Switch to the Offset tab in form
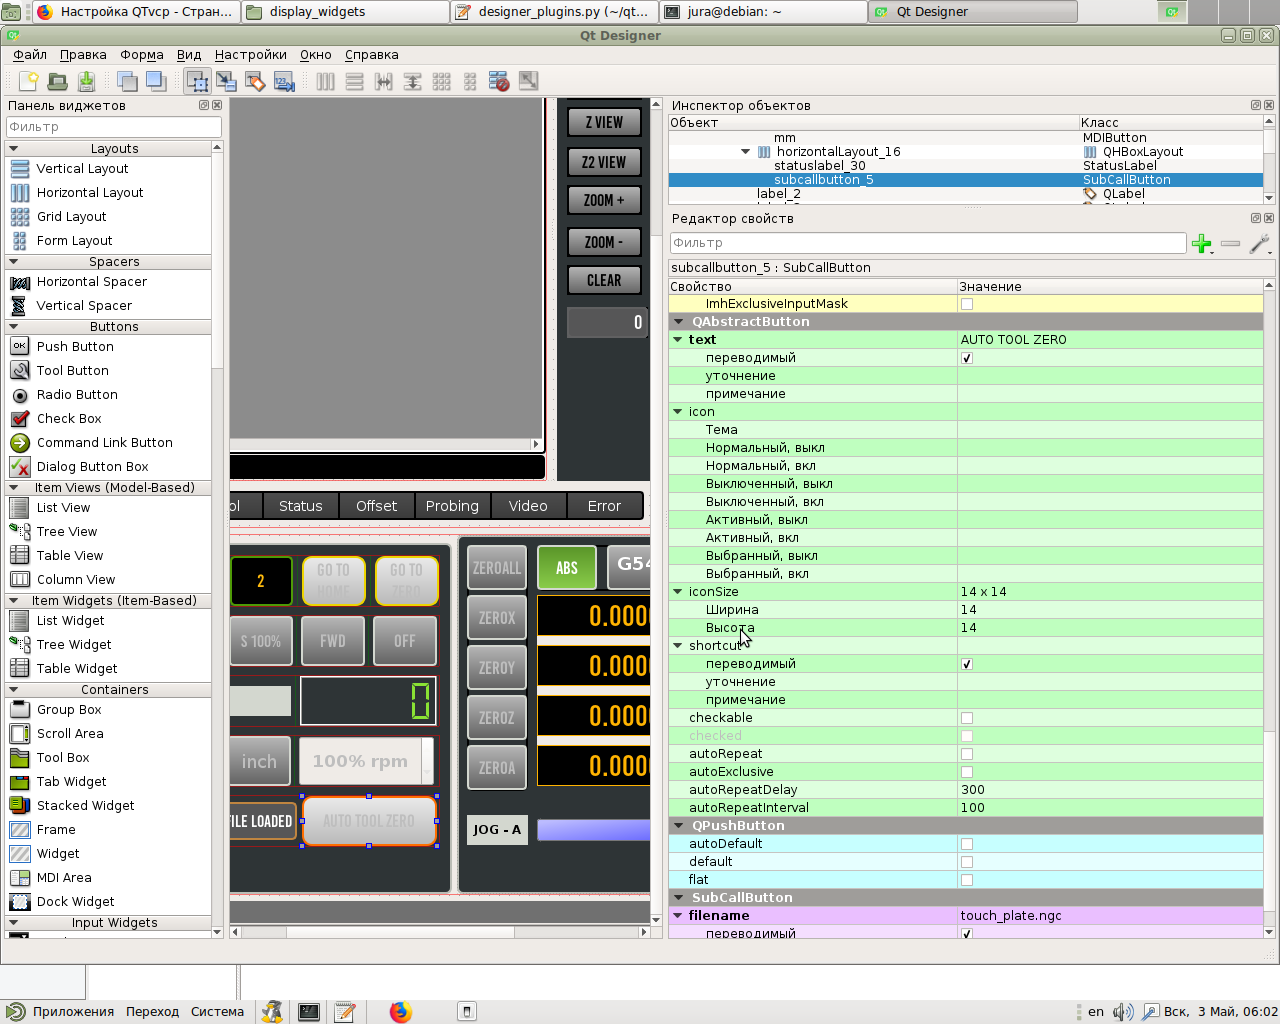Image resolution: width=1280 pixels, height=1024 pixels. tap(377, 506)
